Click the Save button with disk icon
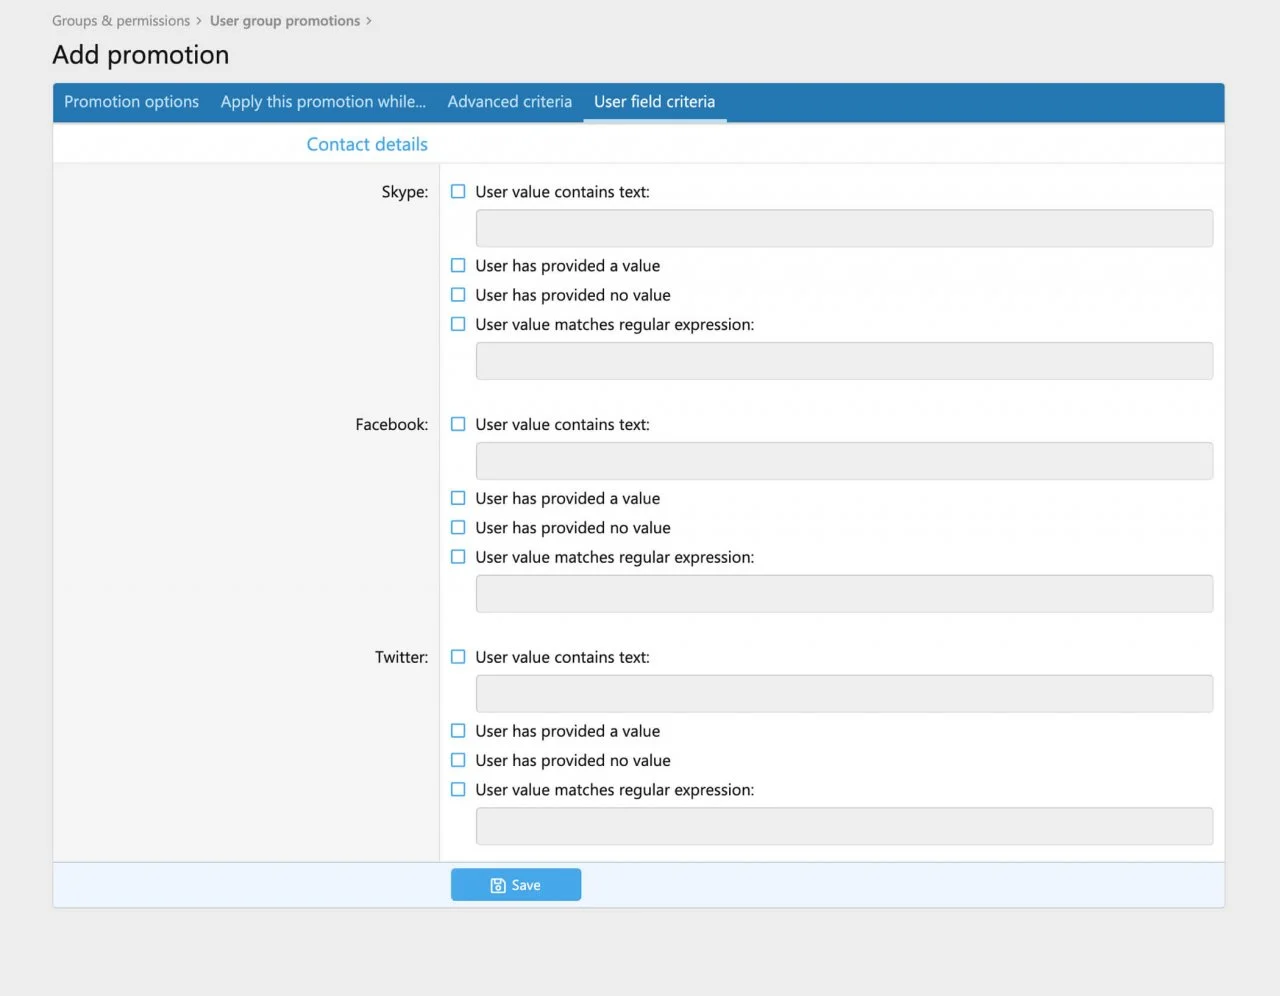Viewport: 1280px width, 996px height. pos(515,885)
